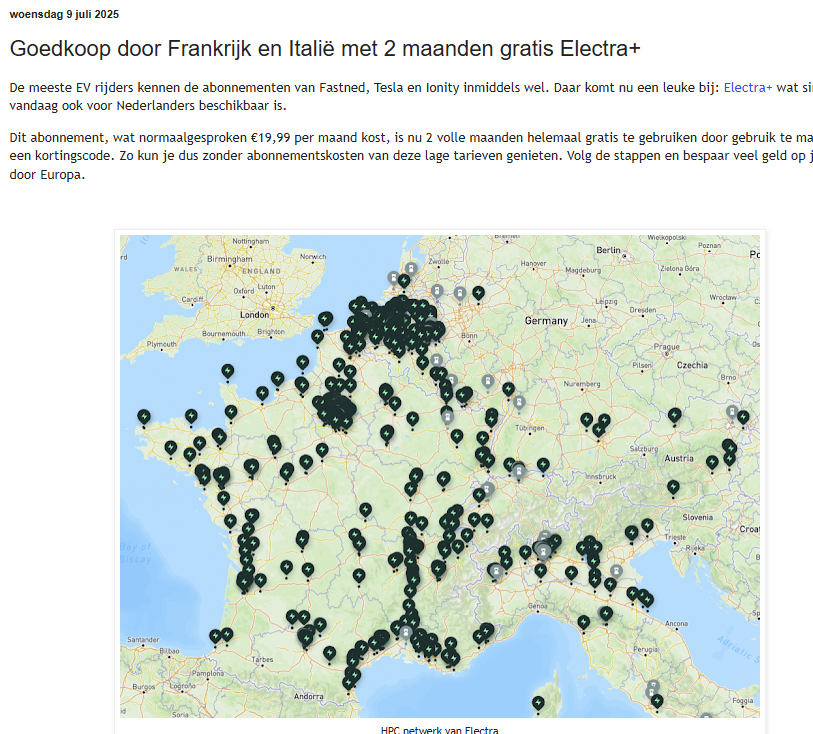Viewport: 813px width, 734px height.
Task: Click the Santander label on the map
Action: click(x=143, y=640)
